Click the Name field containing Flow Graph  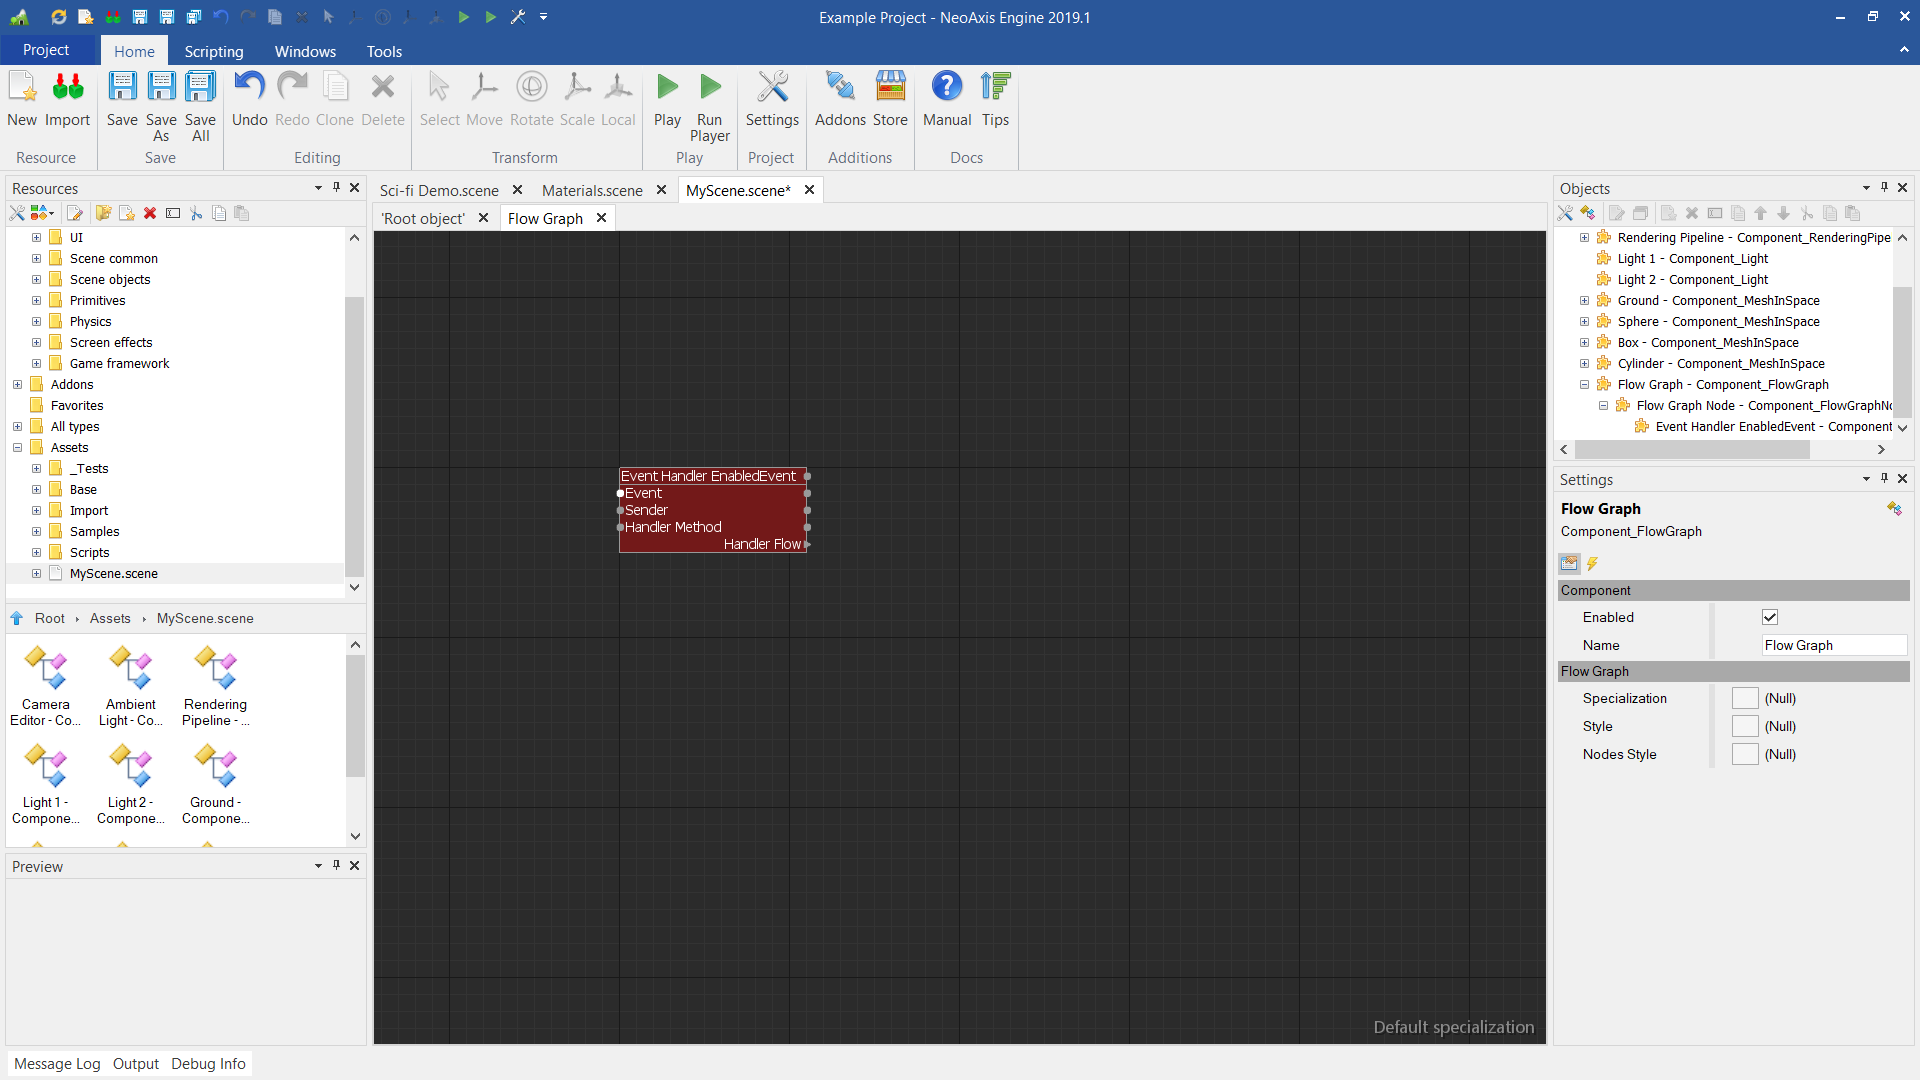(x=1833, y=645)
